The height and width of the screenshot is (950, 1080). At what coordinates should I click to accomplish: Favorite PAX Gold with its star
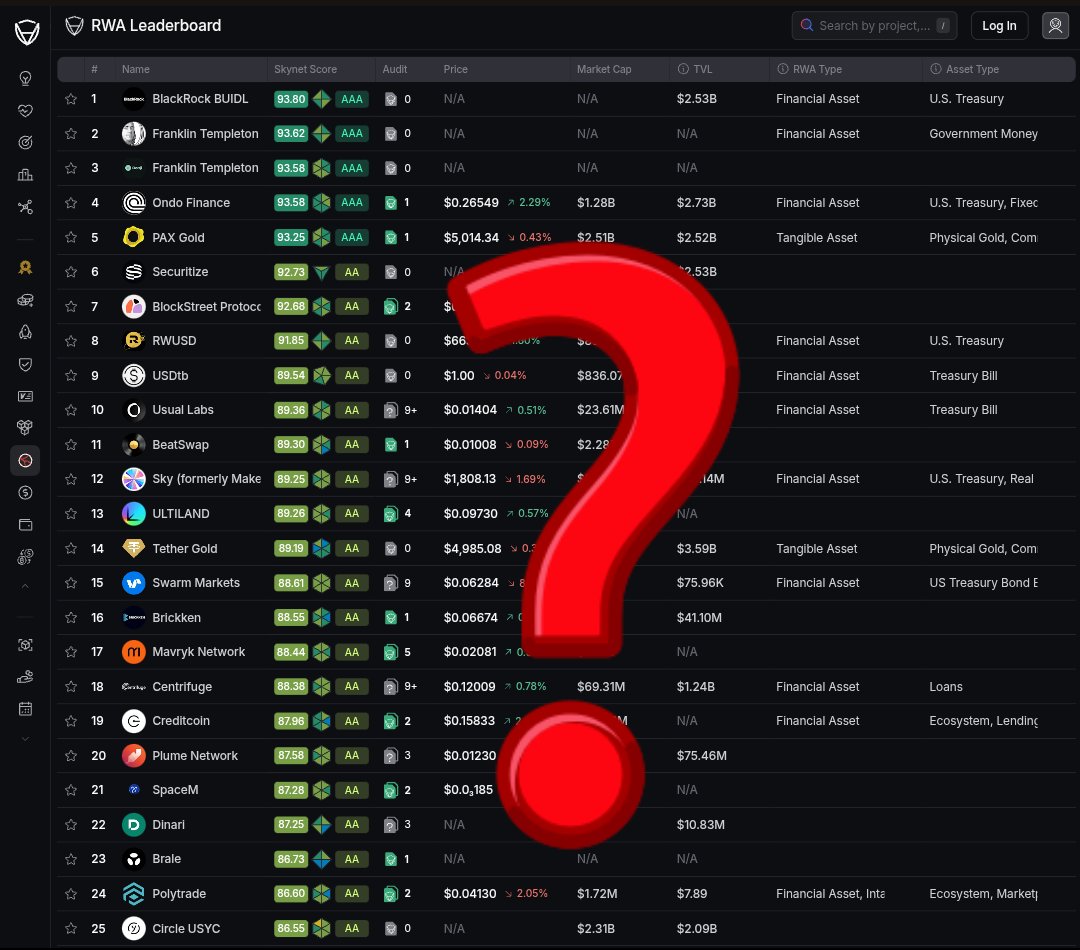(x=71, y=237)
